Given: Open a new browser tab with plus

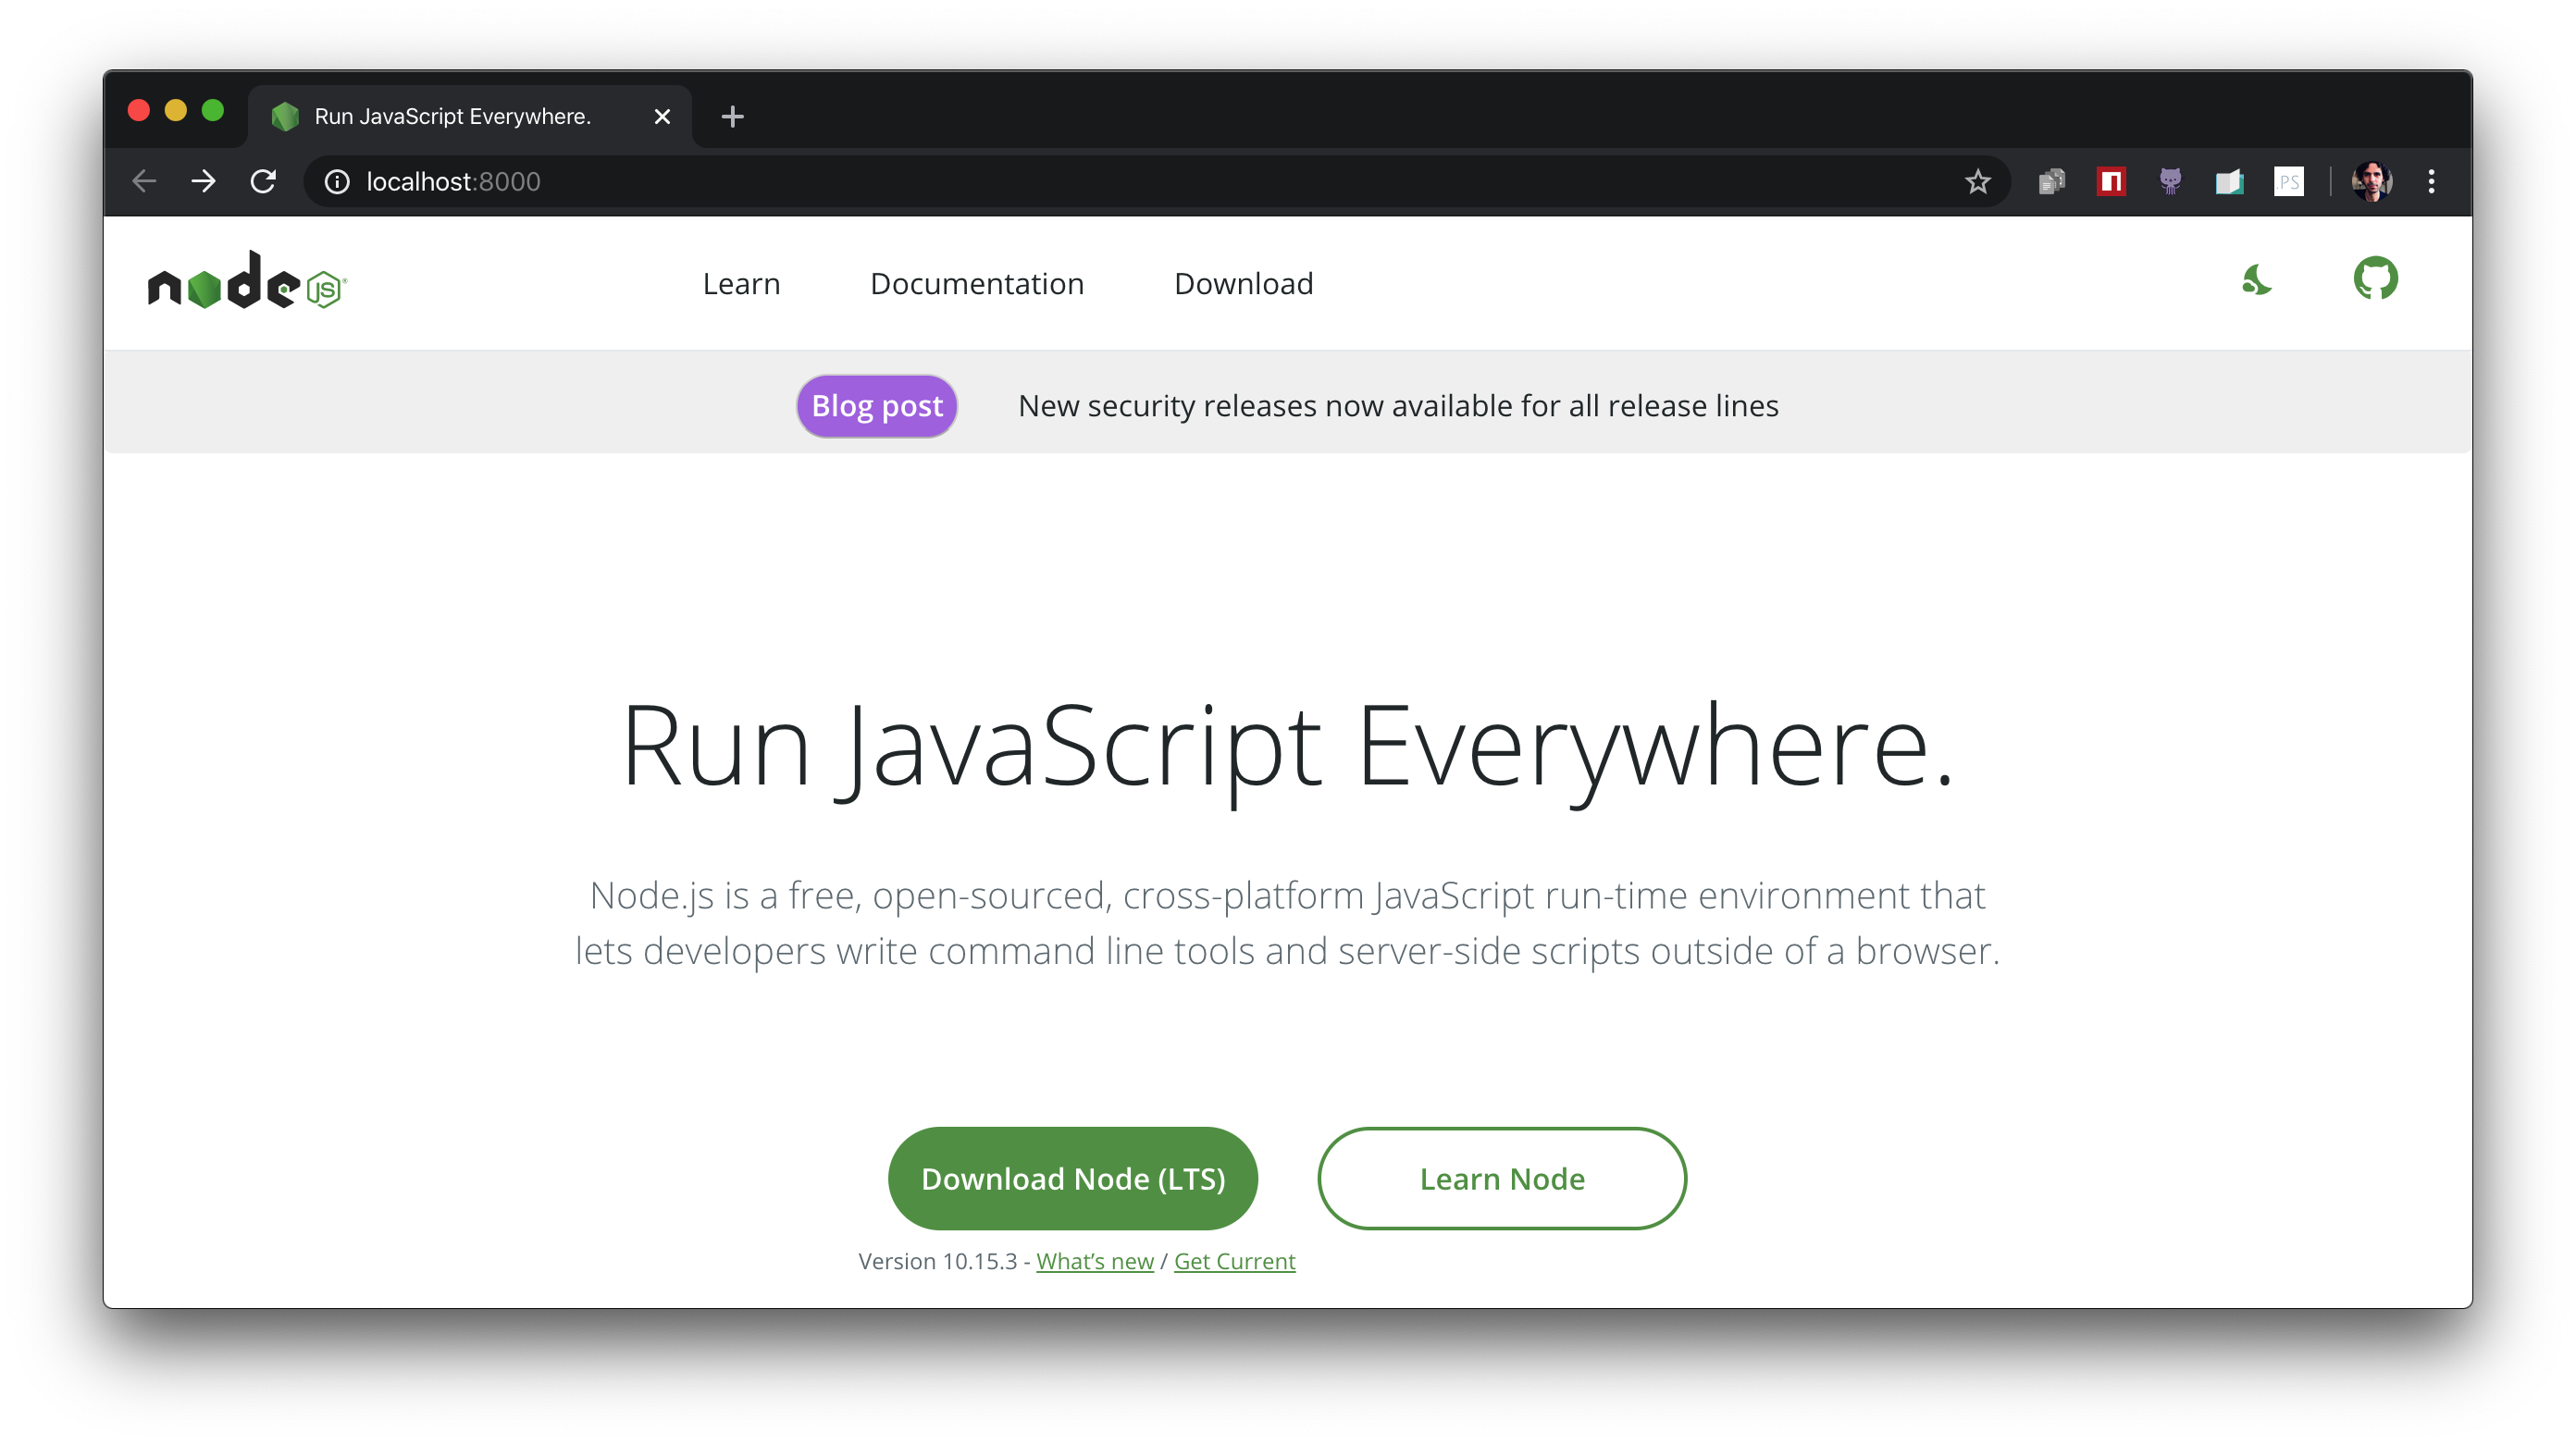Looking at the screenshot, I should 732,116.
